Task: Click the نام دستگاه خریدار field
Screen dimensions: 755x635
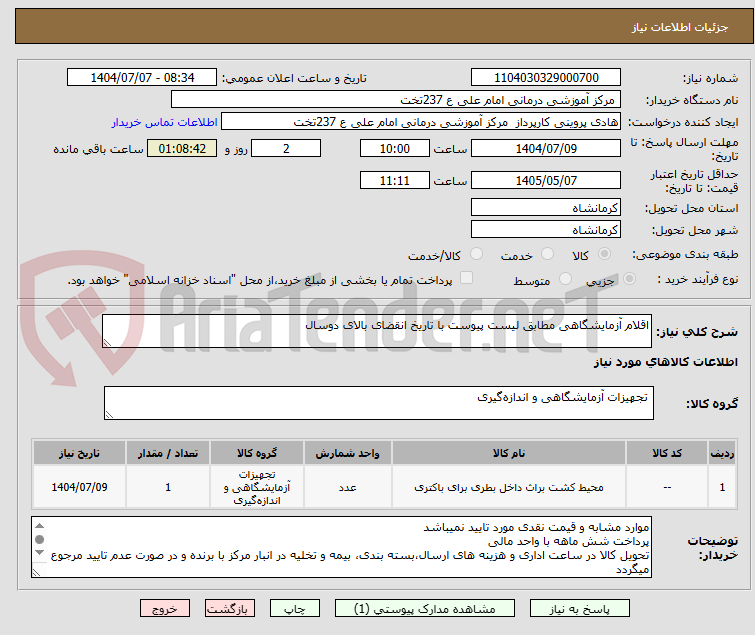Action: [x=396, y=100]
